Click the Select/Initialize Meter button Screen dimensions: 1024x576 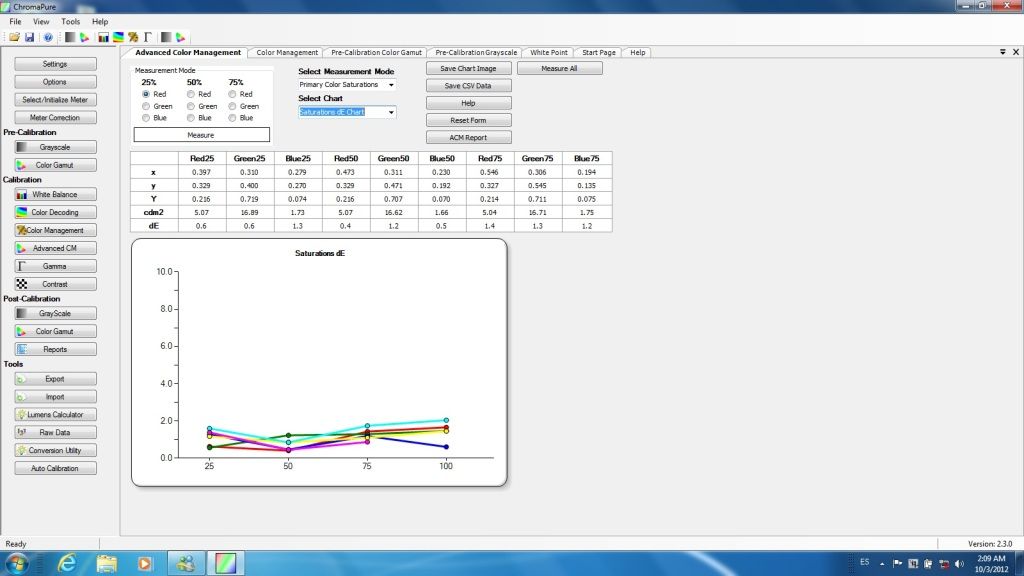56,100
